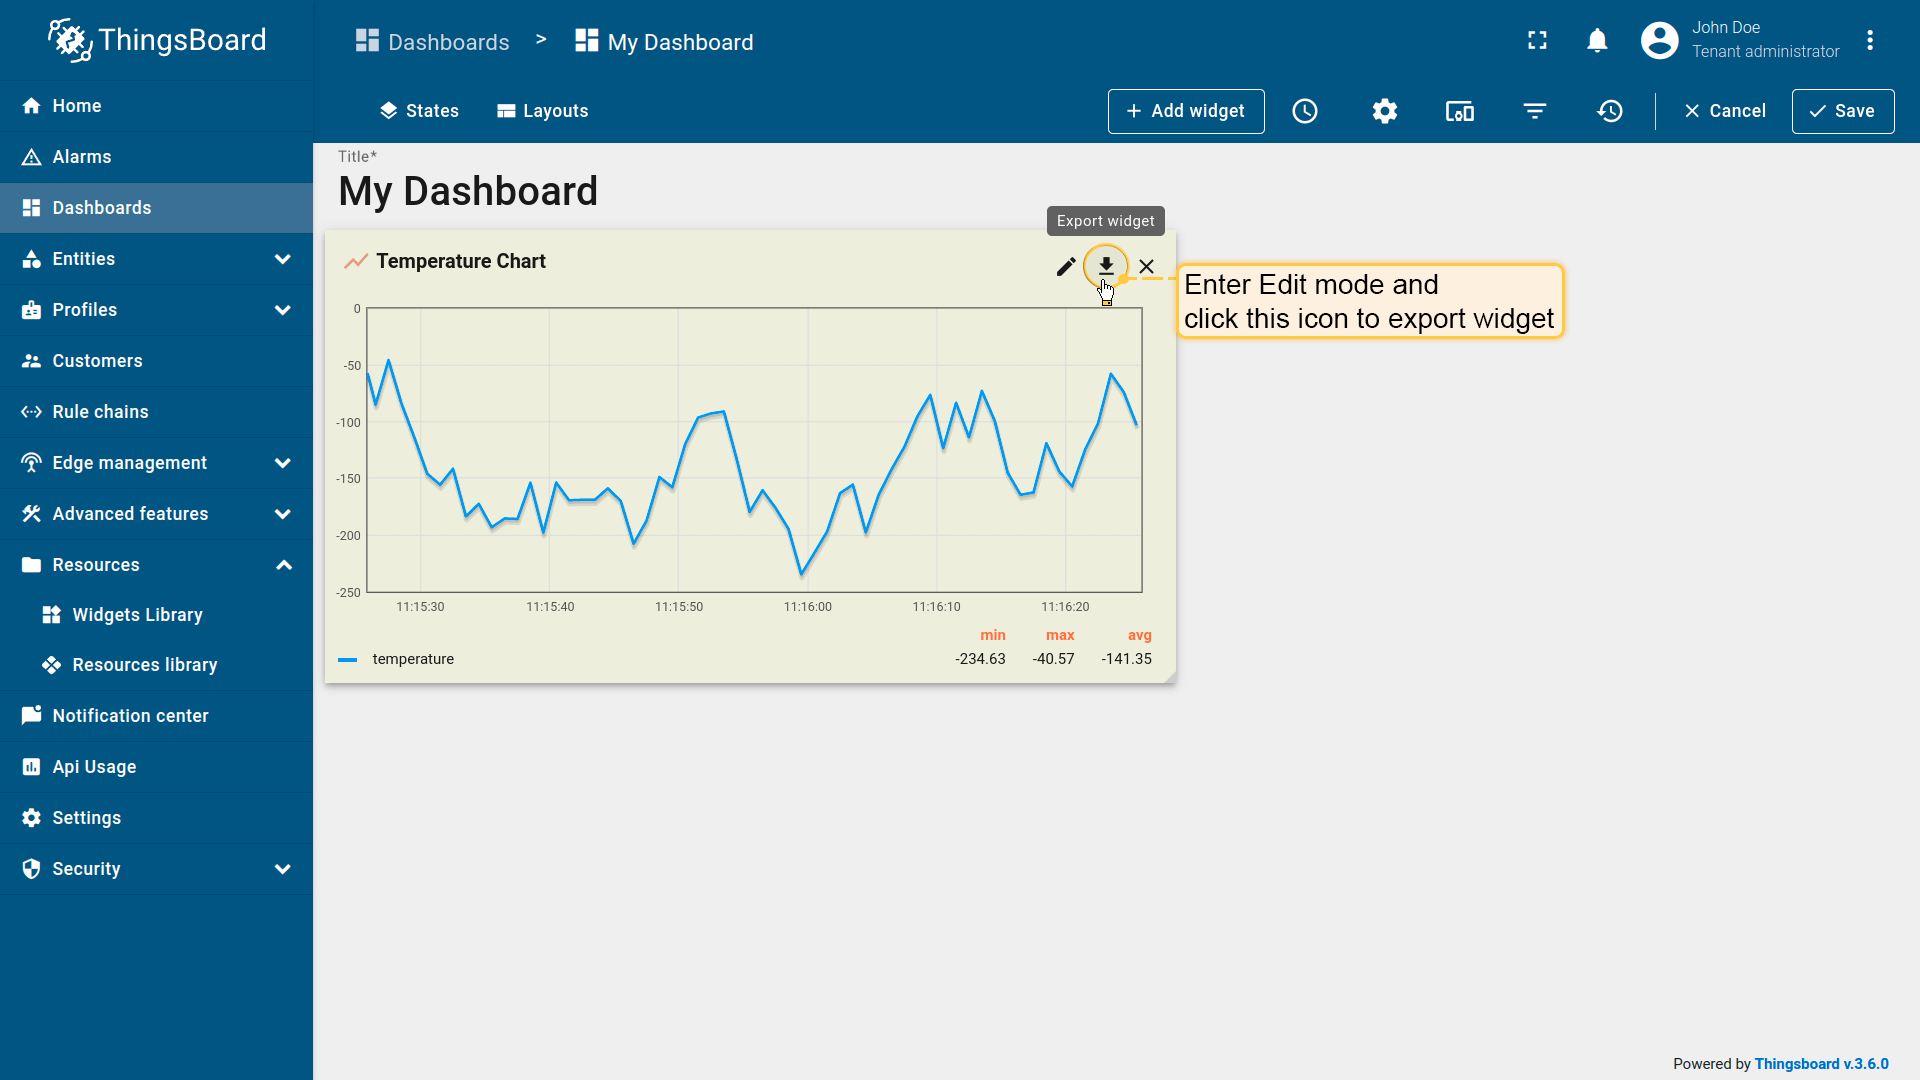Collapse the Resources section
Screen dimensions: 1920x1080
[283, 565]
